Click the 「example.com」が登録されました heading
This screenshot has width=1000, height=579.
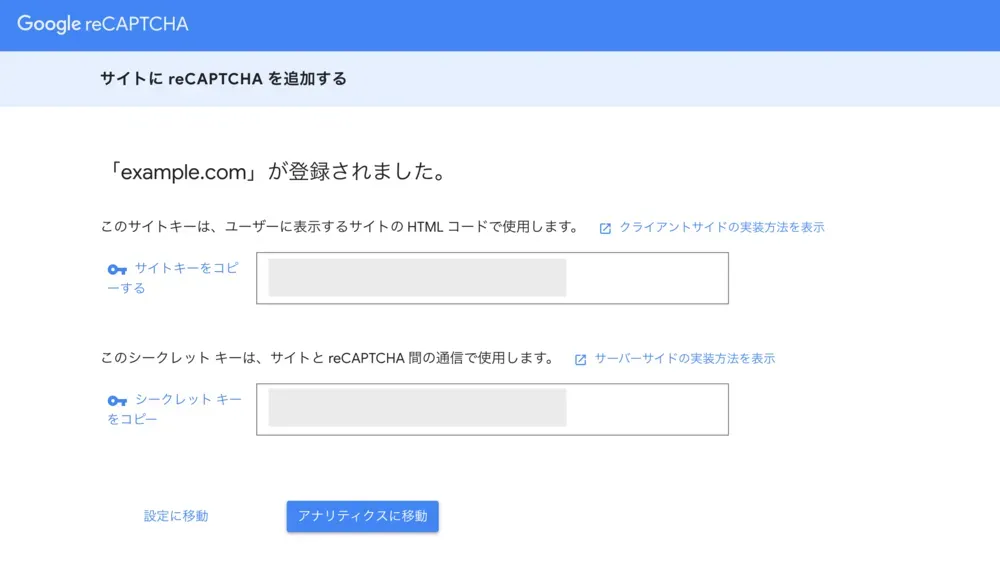278,172
